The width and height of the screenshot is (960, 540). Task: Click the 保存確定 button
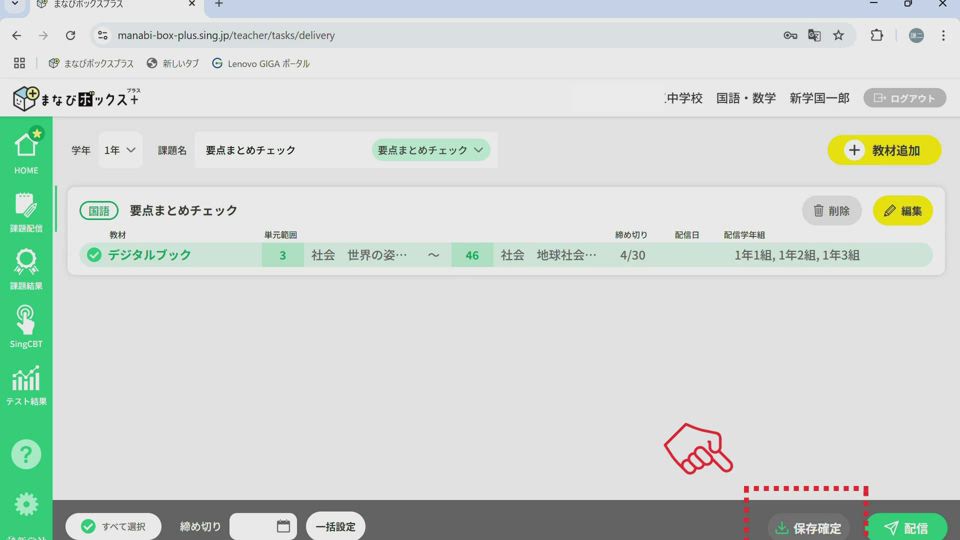[x=807, y=528]
